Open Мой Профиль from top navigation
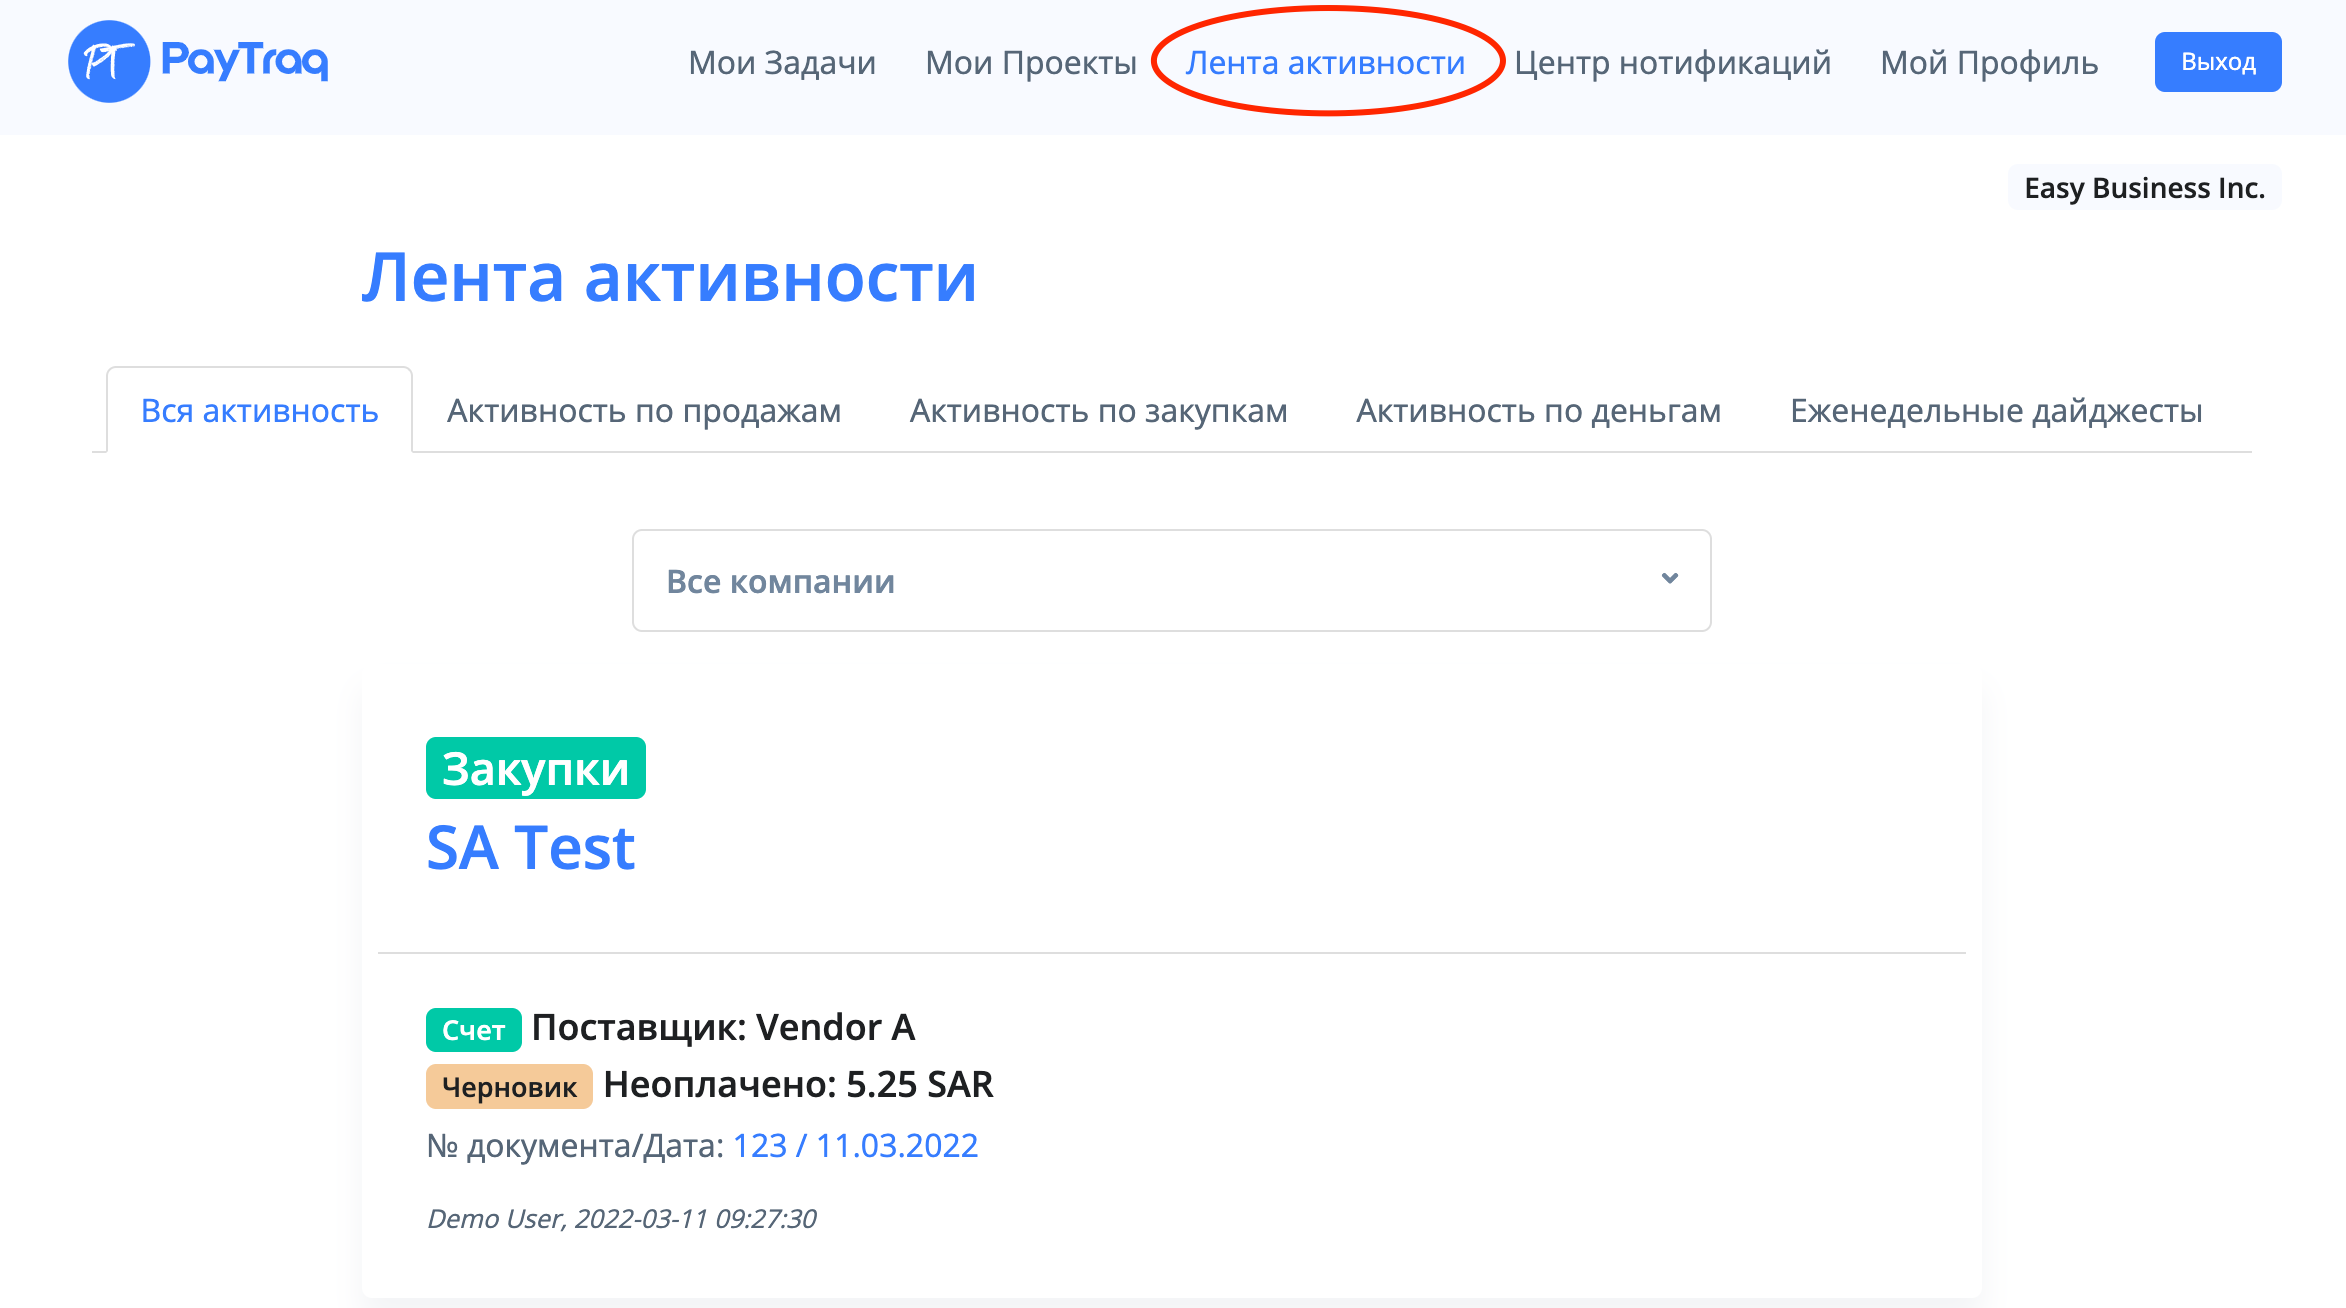2346x1308 pixels. tap(1988, 63)
